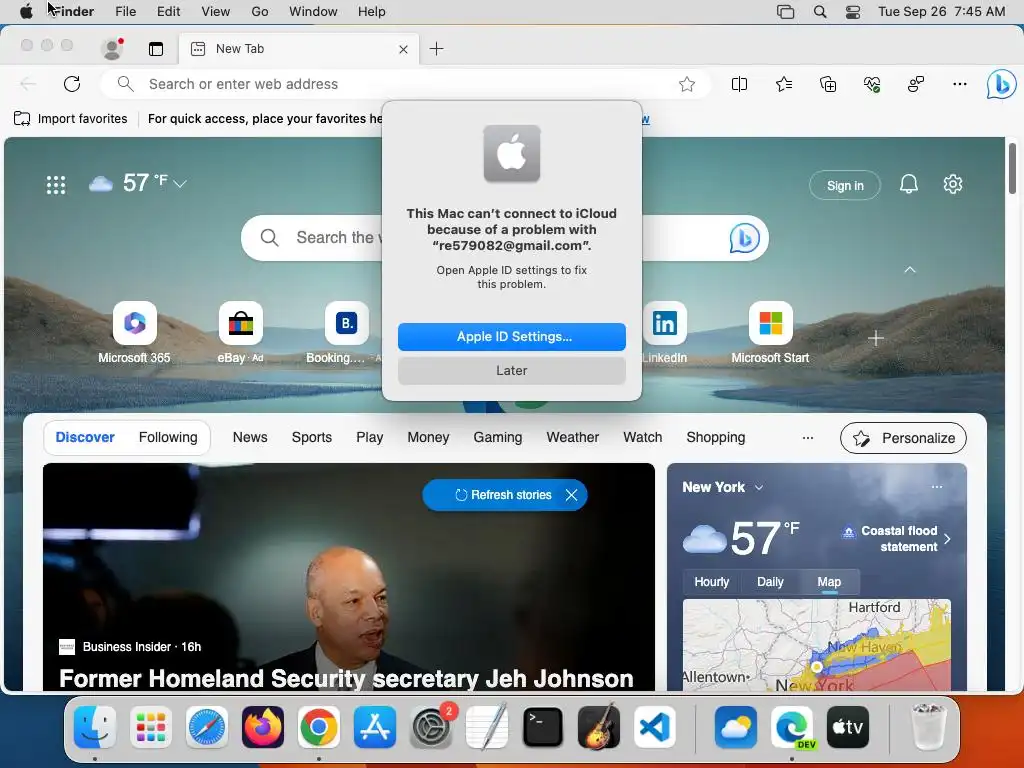Switch weather card to Hourly tab
This screenshot has height=768, width=1024.
pos(711,582)
